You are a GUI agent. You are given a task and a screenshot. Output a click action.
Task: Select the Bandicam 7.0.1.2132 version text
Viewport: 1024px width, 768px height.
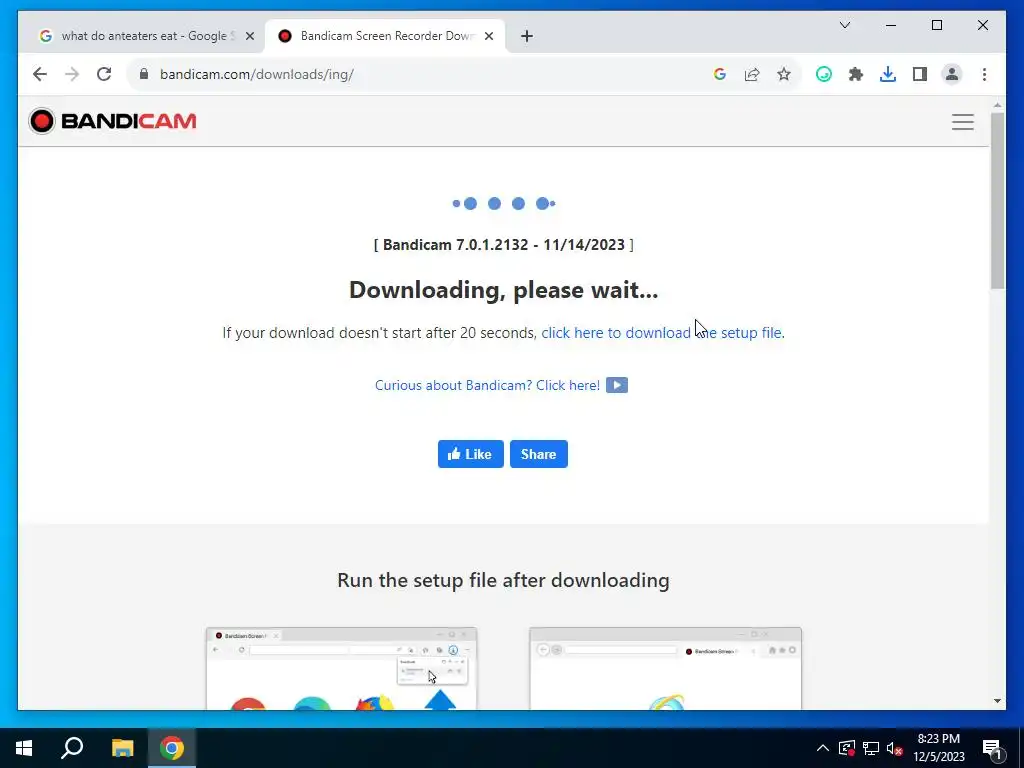pyautogui.click(x=504, y=245)
